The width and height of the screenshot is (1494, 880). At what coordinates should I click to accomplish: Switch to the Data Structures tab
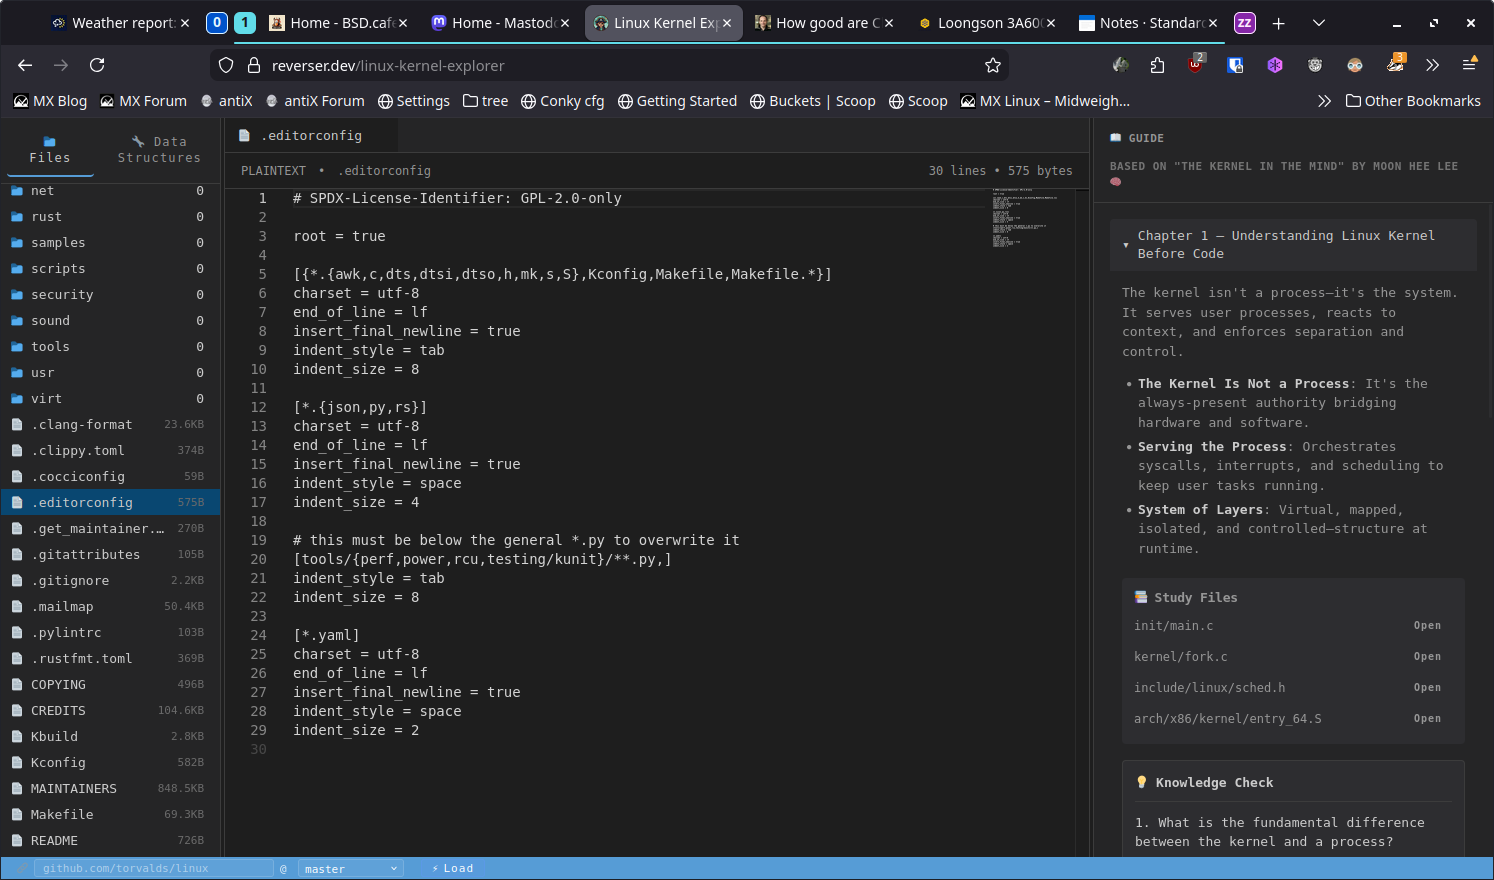tap(159, 149)
